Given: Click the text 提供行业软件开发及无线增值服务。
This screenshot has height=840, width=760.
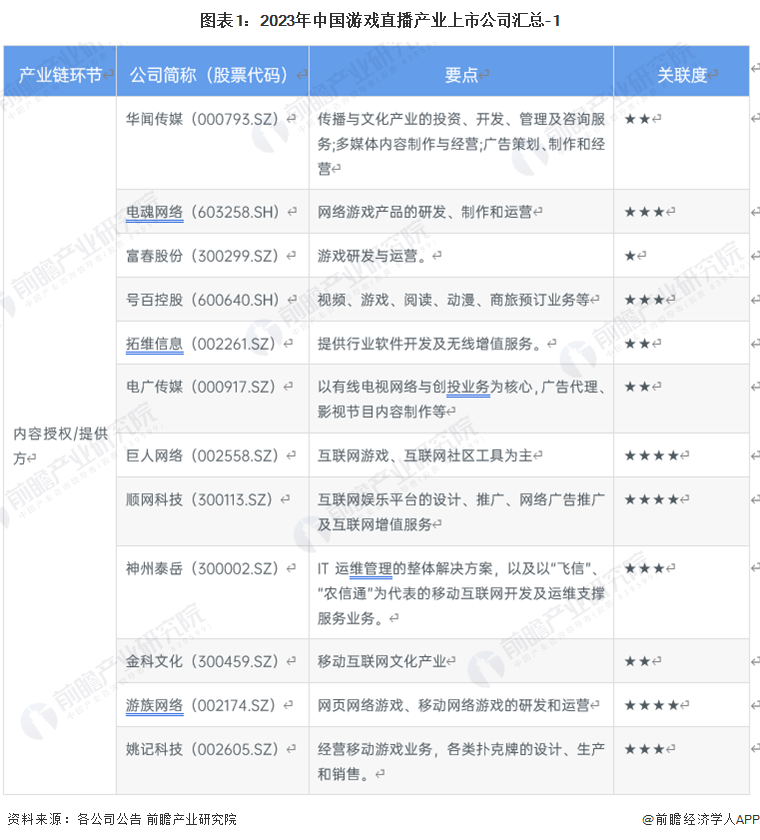Looking at the screenshot, I should coord(432,343).
